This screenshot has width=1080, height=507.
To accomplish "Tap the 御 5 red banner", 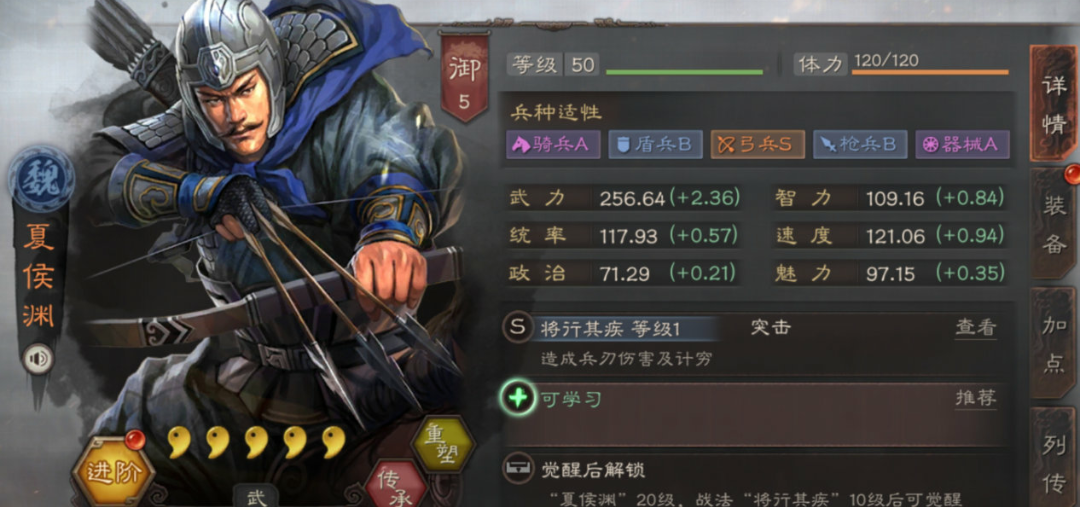I will pyautogui.click(x=464, y=76).
